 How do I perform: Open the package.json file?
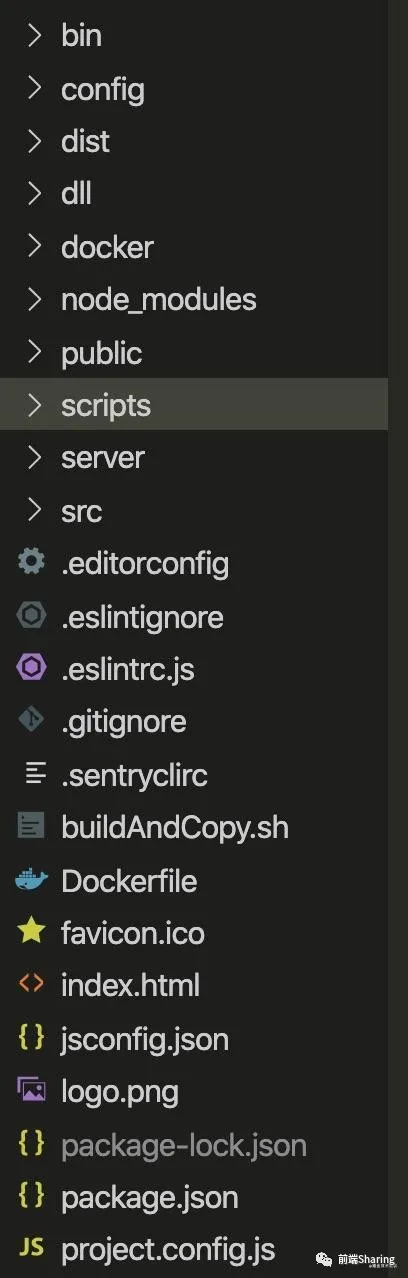tap(194, 1197)
